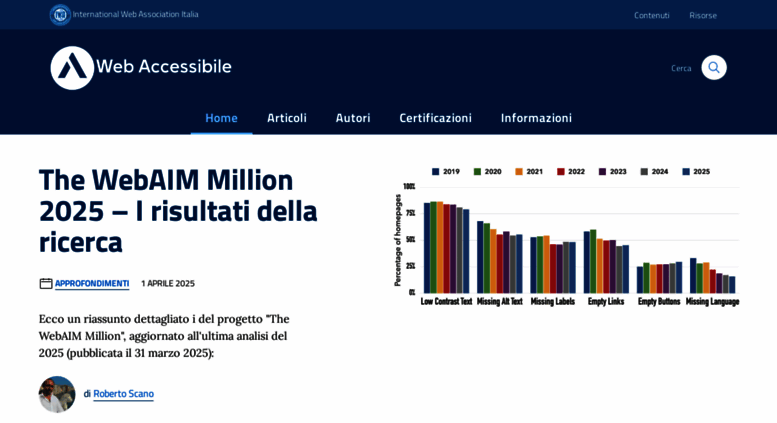
Task: Open the Approfondimenti category link
Action: [x=92, y=283]
